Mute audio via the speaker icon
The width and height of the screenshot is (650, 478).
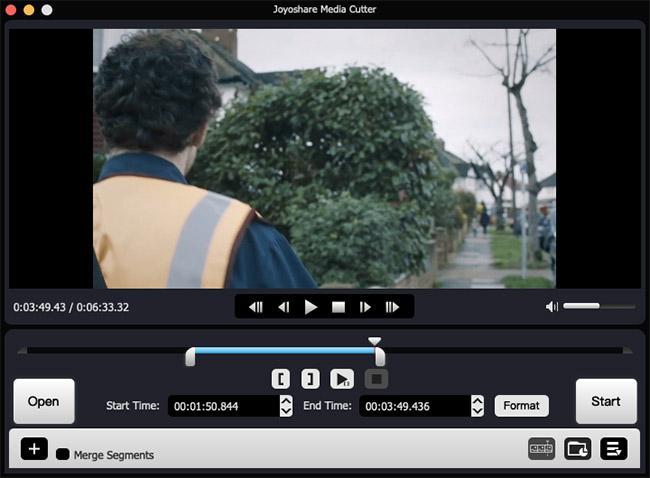(552, 307)
